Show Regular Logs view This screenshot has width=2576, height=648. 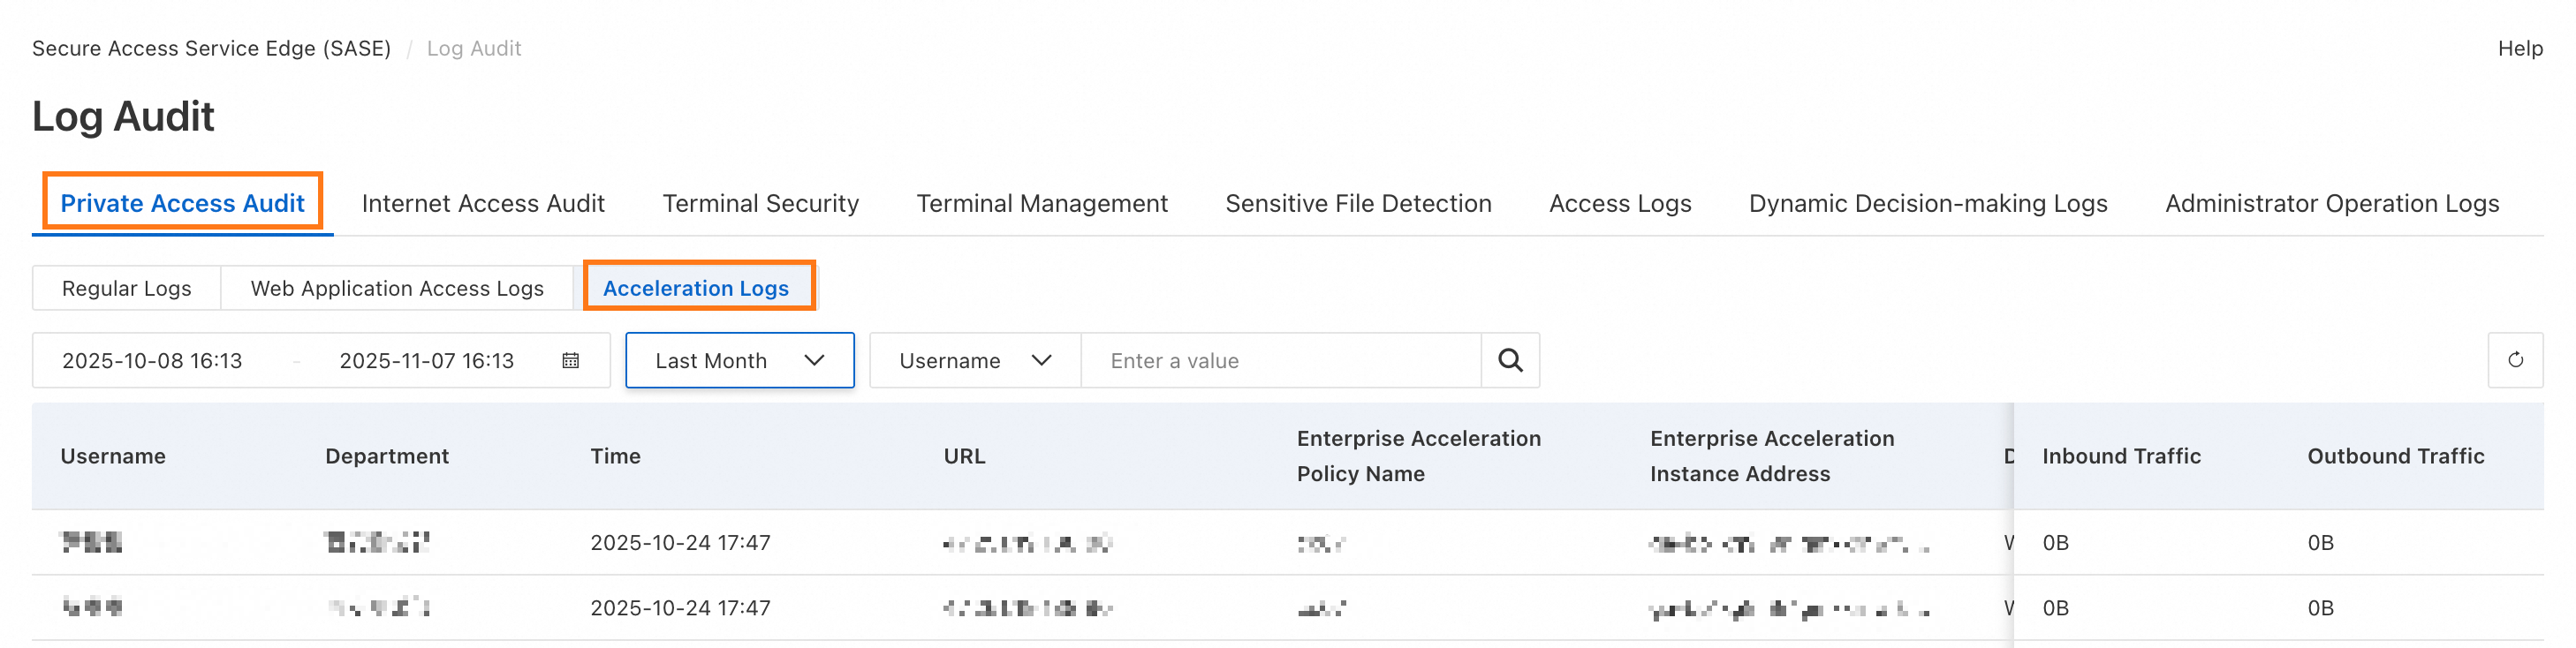pos(126,288)
